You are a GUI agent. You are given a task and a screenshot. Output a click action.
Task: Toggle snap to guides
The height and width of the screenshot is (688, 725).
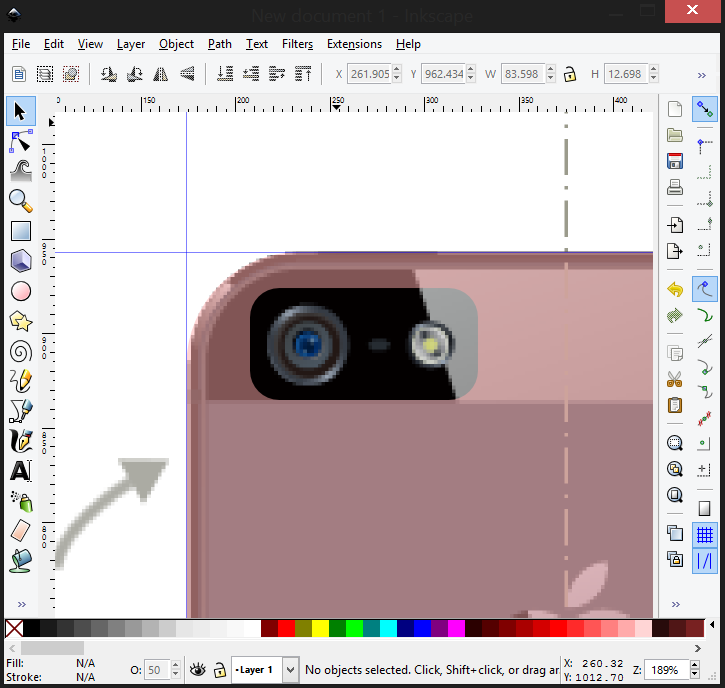pyautogui.click(x=705, y=561)
